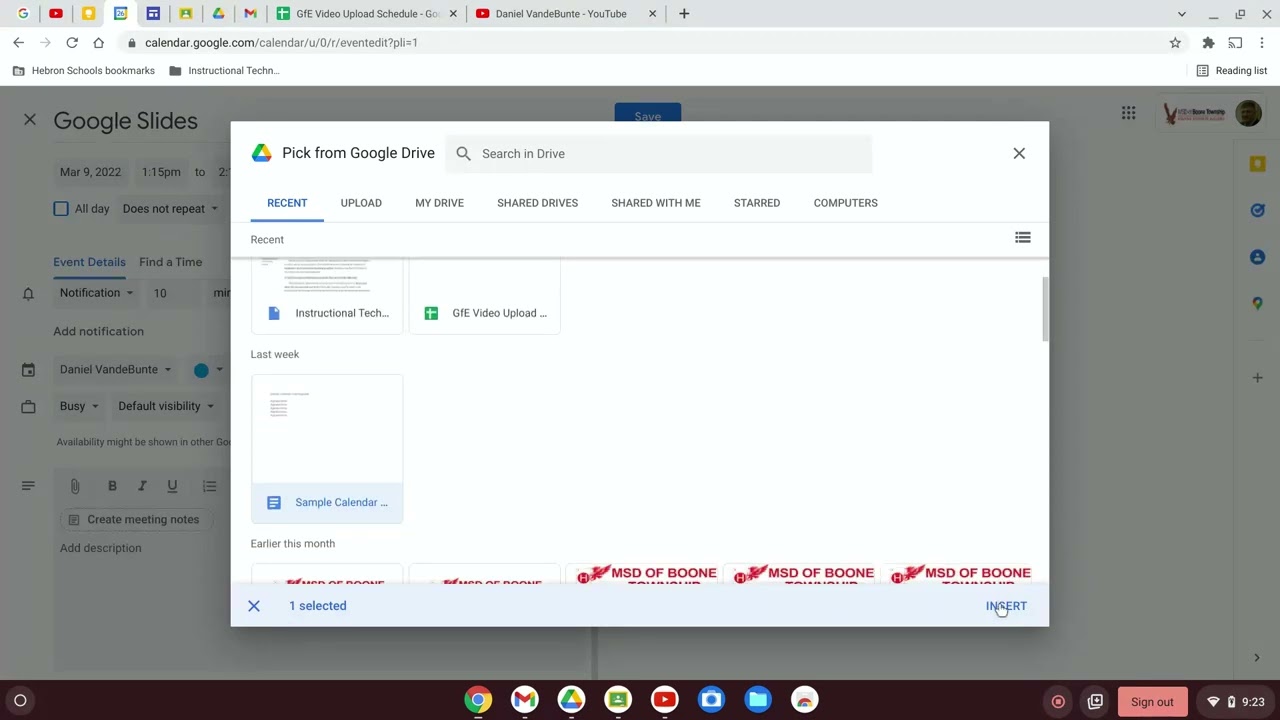
Task: Switch to the RECENT tab
Action: [x=287, y=203]
